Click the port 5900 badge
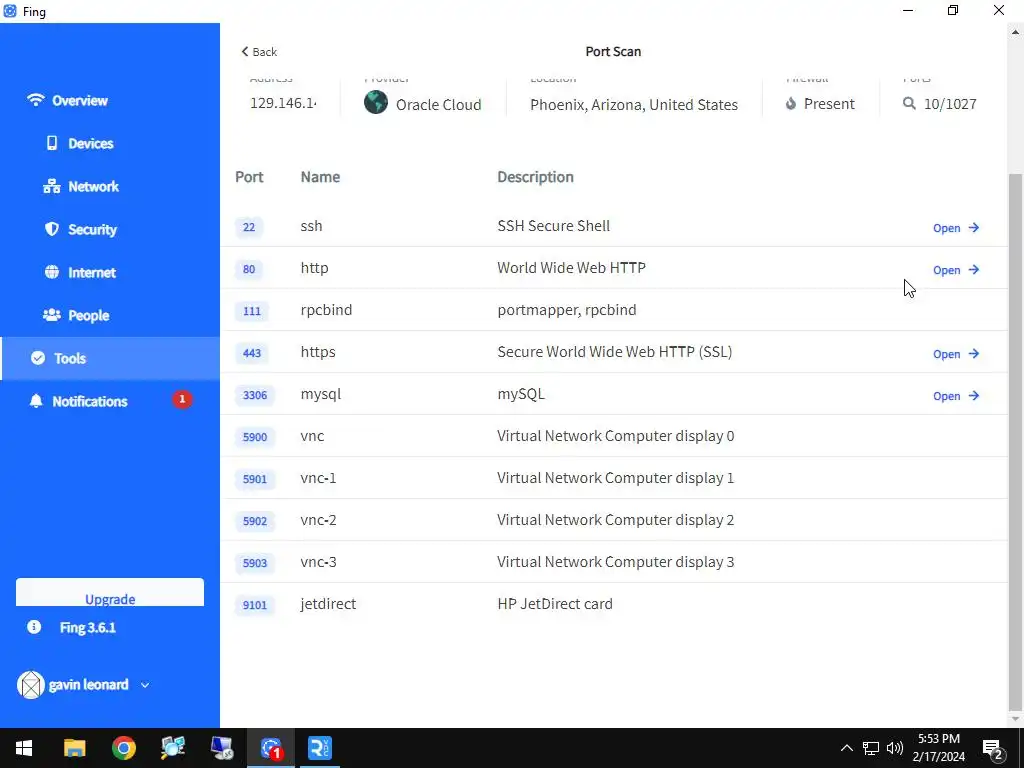Image resolution: width=1024 pixels, height=768 pixels. [x=255, y=437]
